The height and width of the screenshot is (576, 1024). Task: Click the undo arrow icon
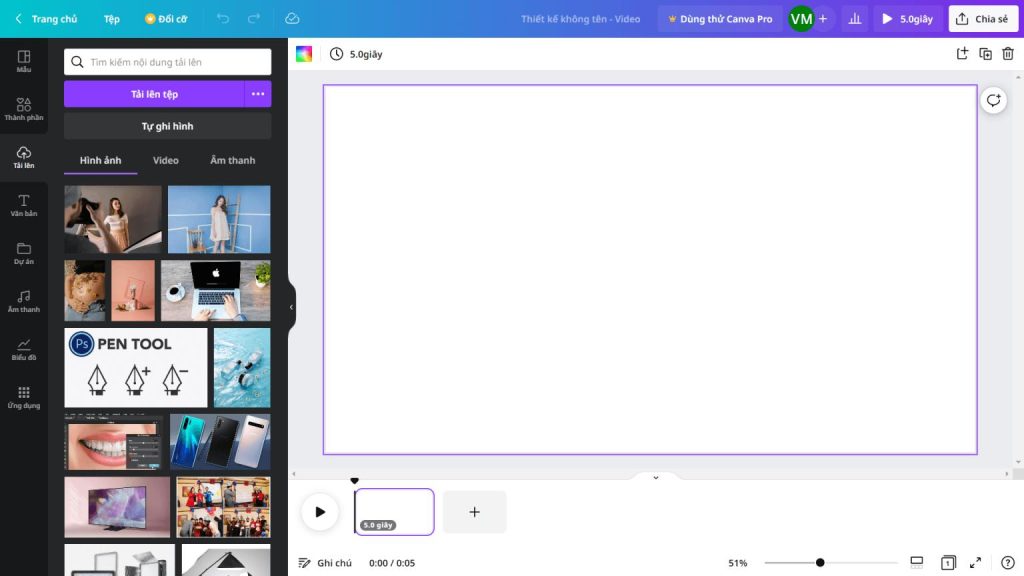tap(223, 19)
